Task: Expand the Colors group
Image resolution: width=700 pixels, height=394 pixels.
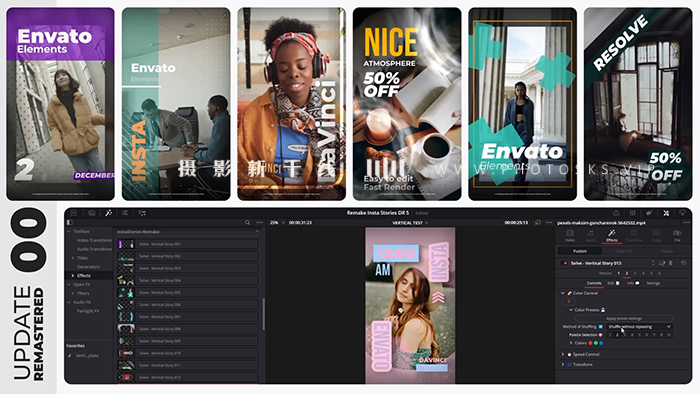Action: coord(571,343)
